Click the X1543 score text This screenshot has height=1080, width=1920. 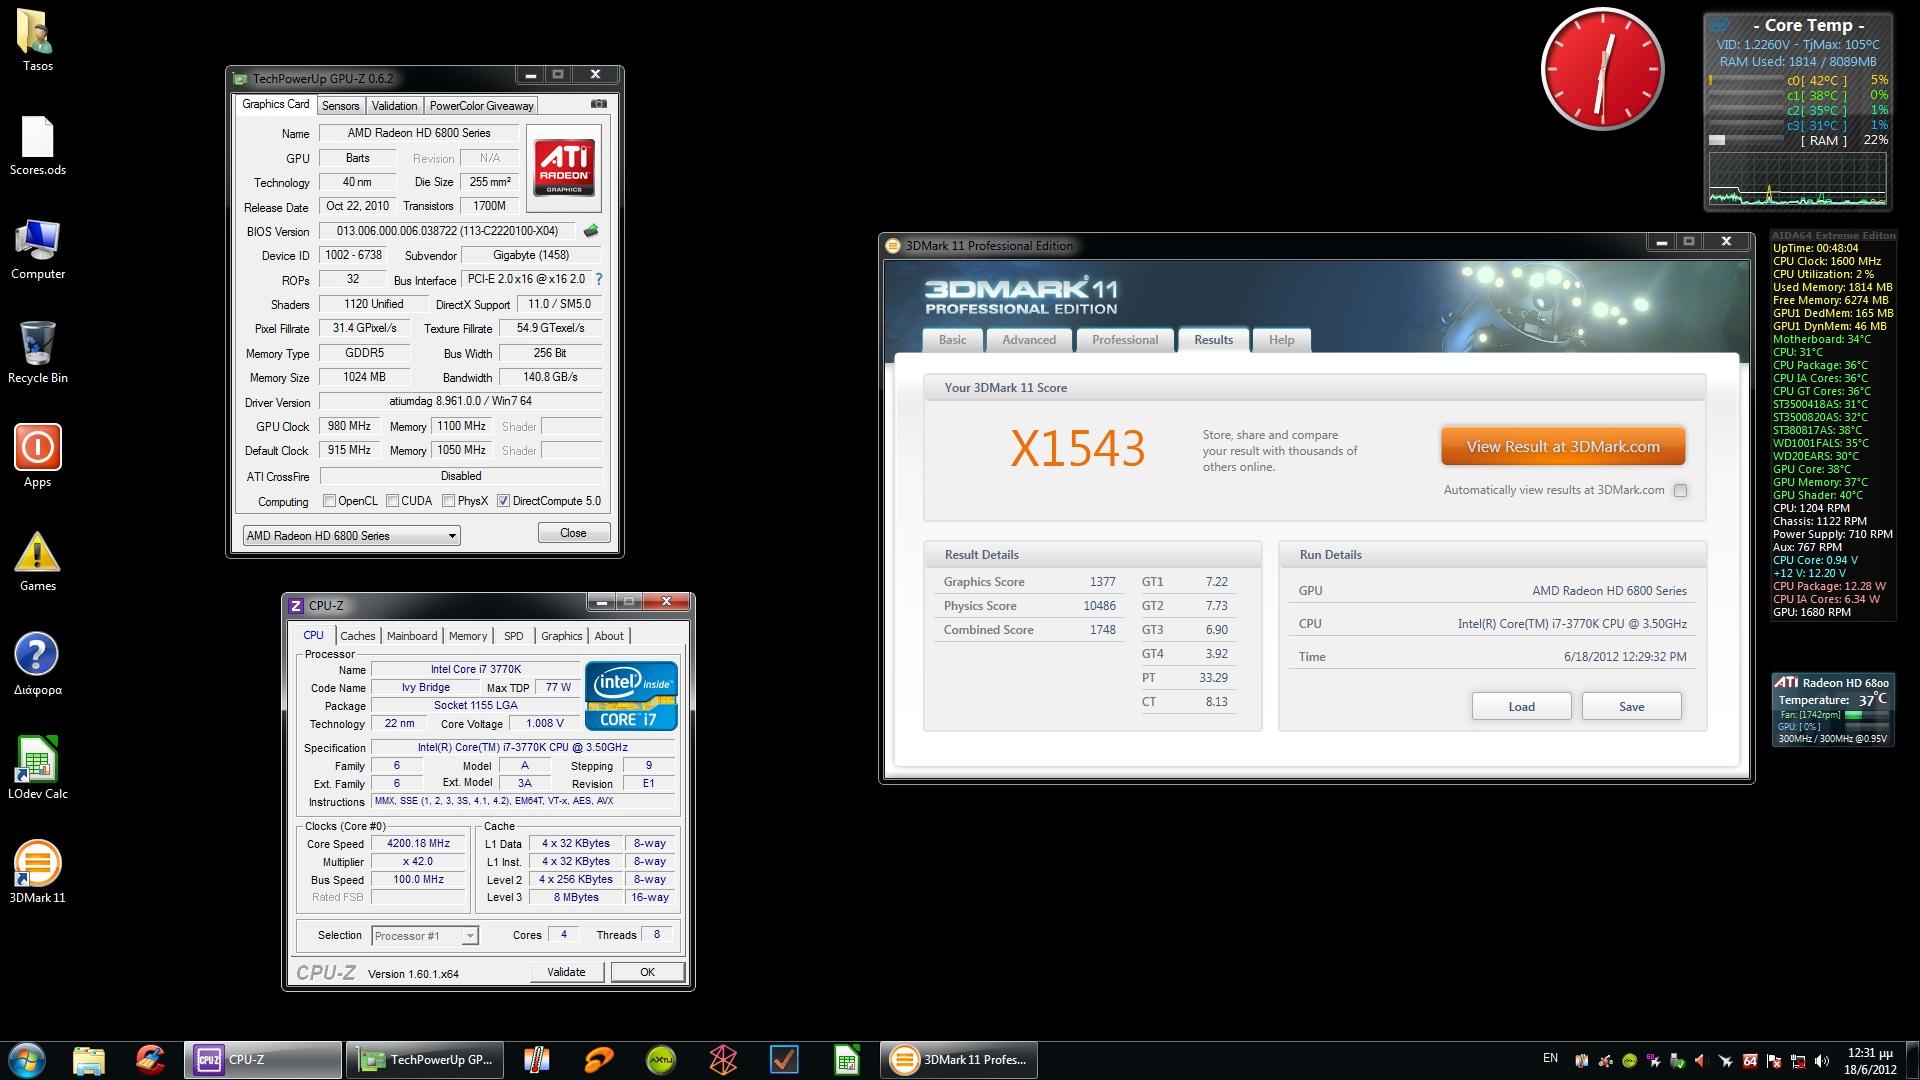point(1077,449)
